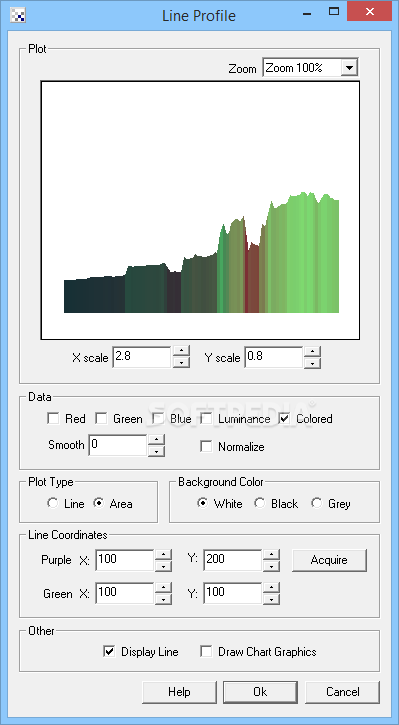
Task: Increase Y scale with up arrow
Action: click(x=313, y=351)
